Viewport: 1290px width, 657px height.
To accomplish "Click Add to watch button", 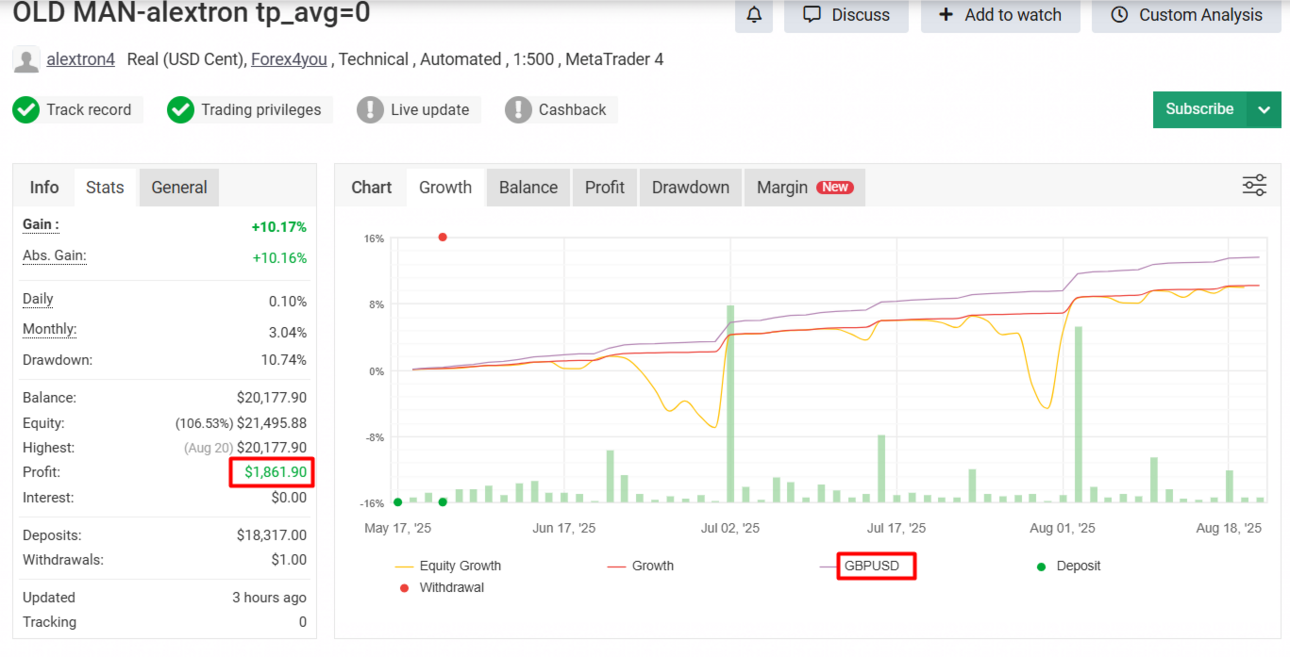I will (x=1000, y=15).
